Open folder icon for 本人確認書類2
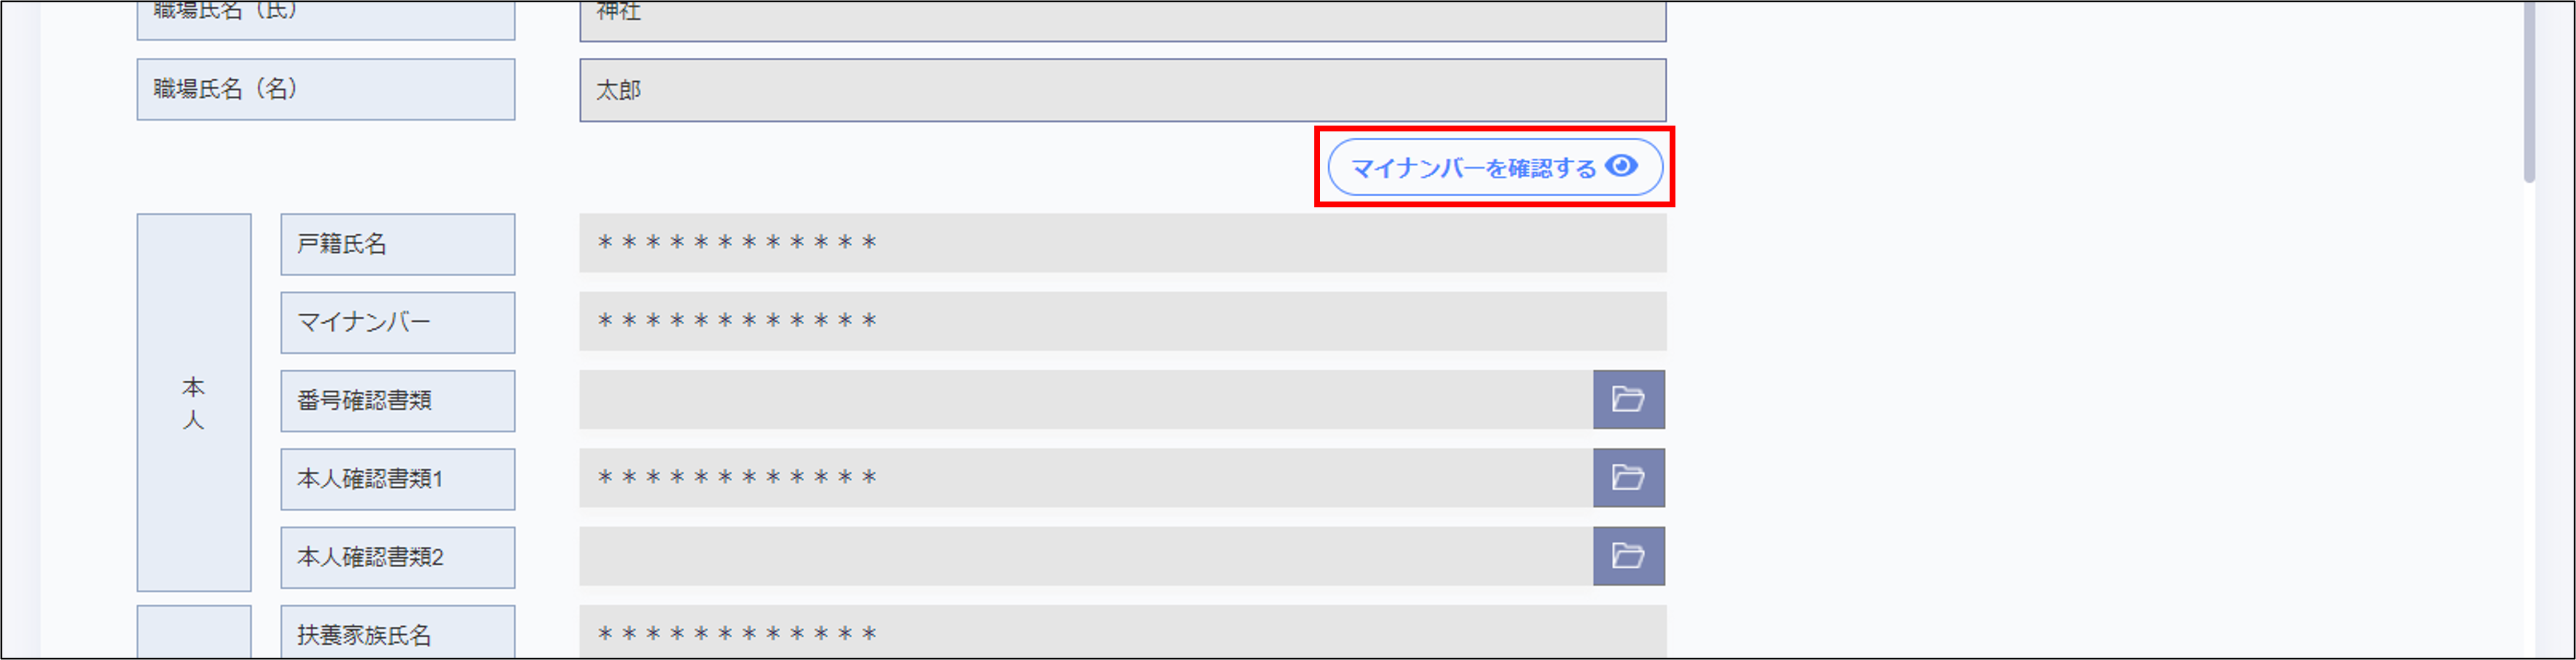 pos(1628,556)
